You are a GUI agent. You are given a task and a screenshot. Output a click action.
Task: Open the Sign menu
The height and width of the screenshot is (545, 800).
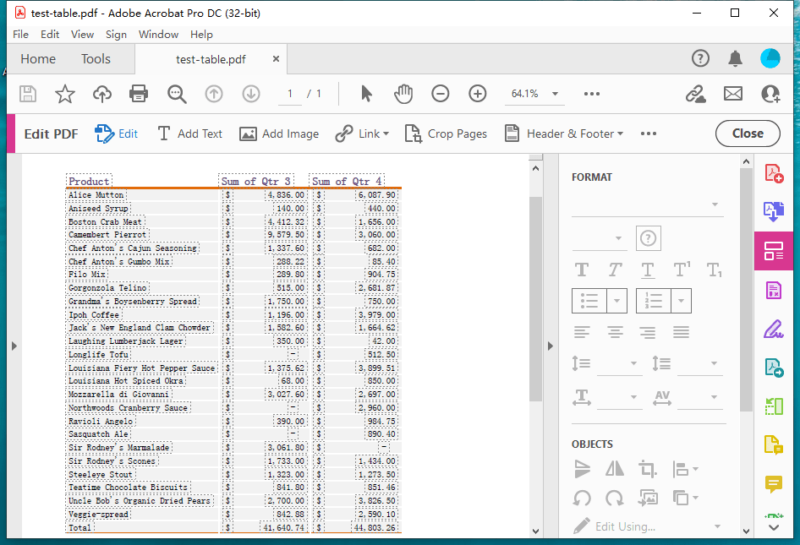(116, 34)
